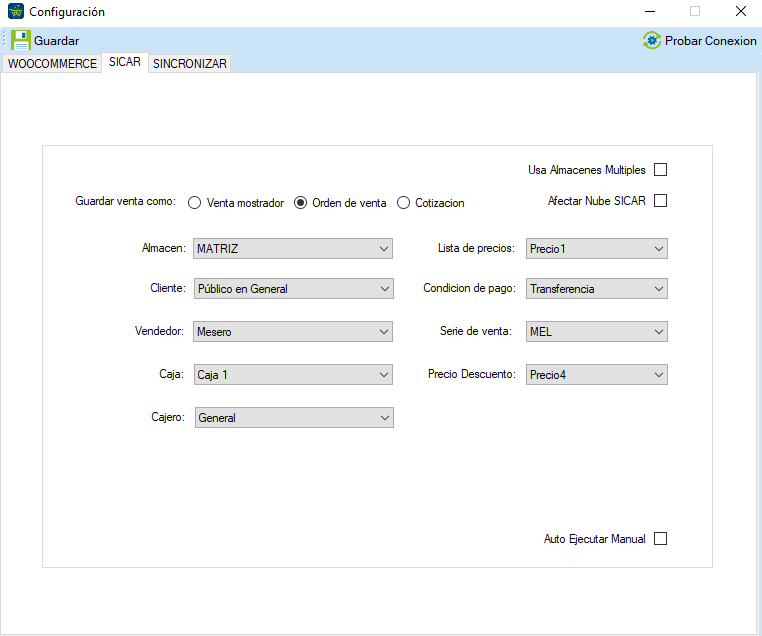Click the Configuración window title text

(67, 12)
